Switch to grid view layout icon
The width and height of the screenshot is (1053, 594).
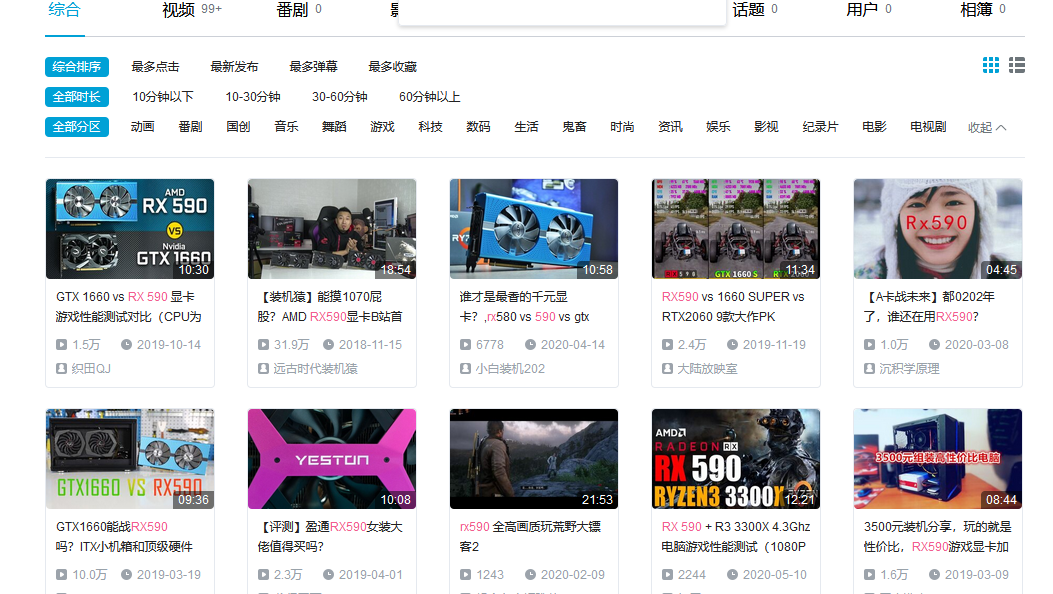[x=991, y=65]
